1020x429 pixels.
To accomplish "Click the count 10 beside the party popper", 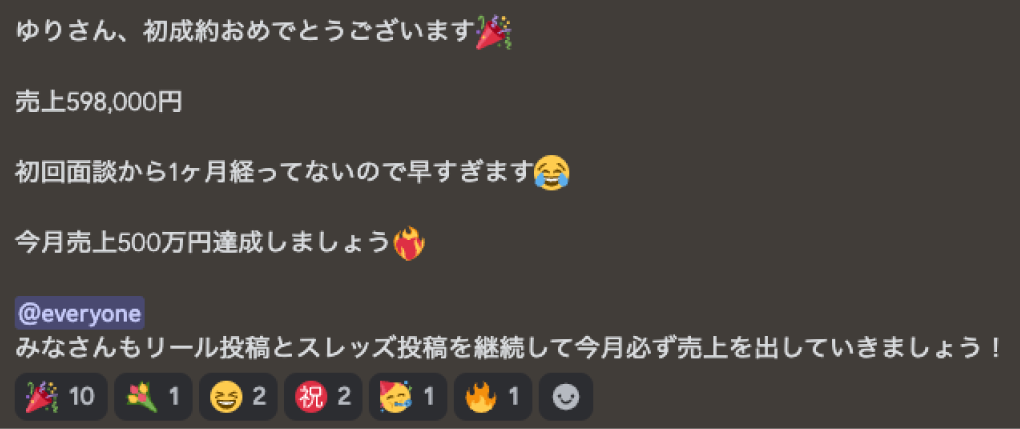I will pos(82,396).
